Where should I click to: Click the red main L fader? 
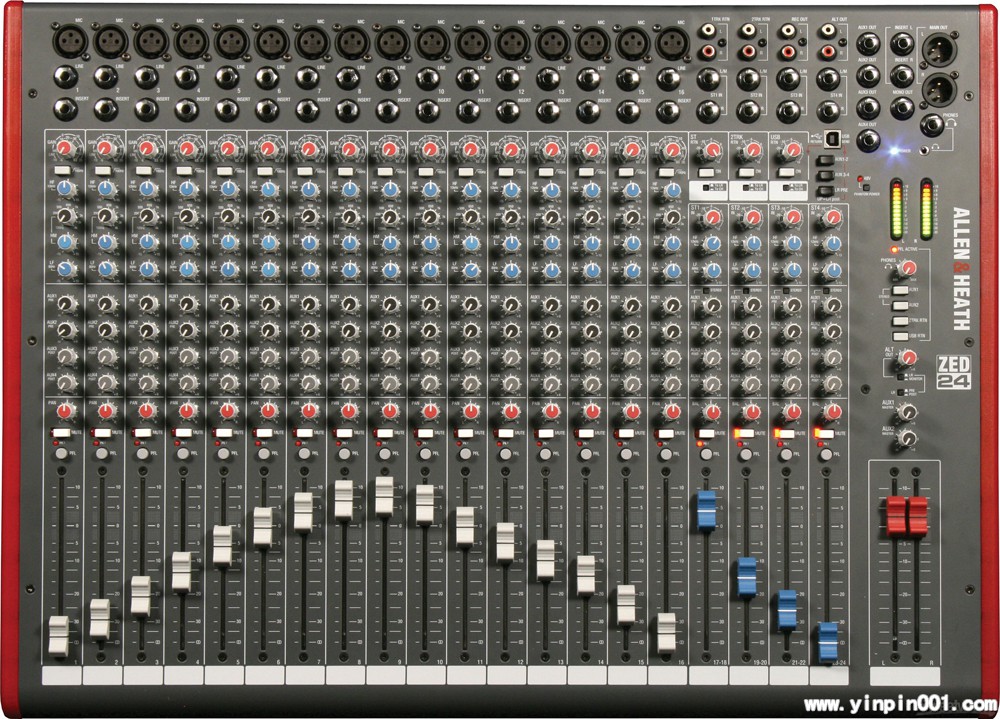pos(894,514)
